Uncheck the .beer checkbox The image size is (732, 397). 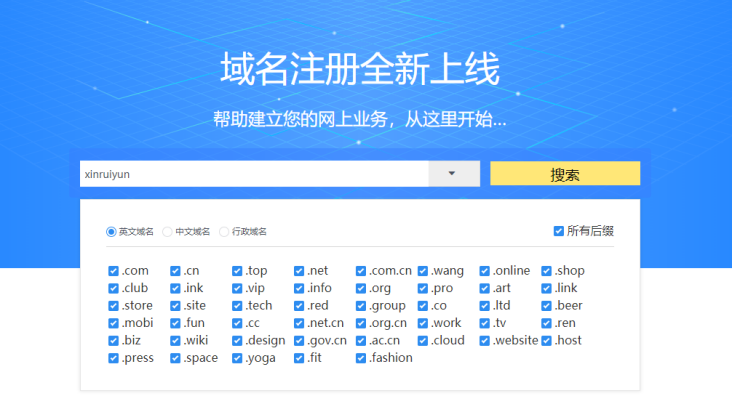pos(546,306)
